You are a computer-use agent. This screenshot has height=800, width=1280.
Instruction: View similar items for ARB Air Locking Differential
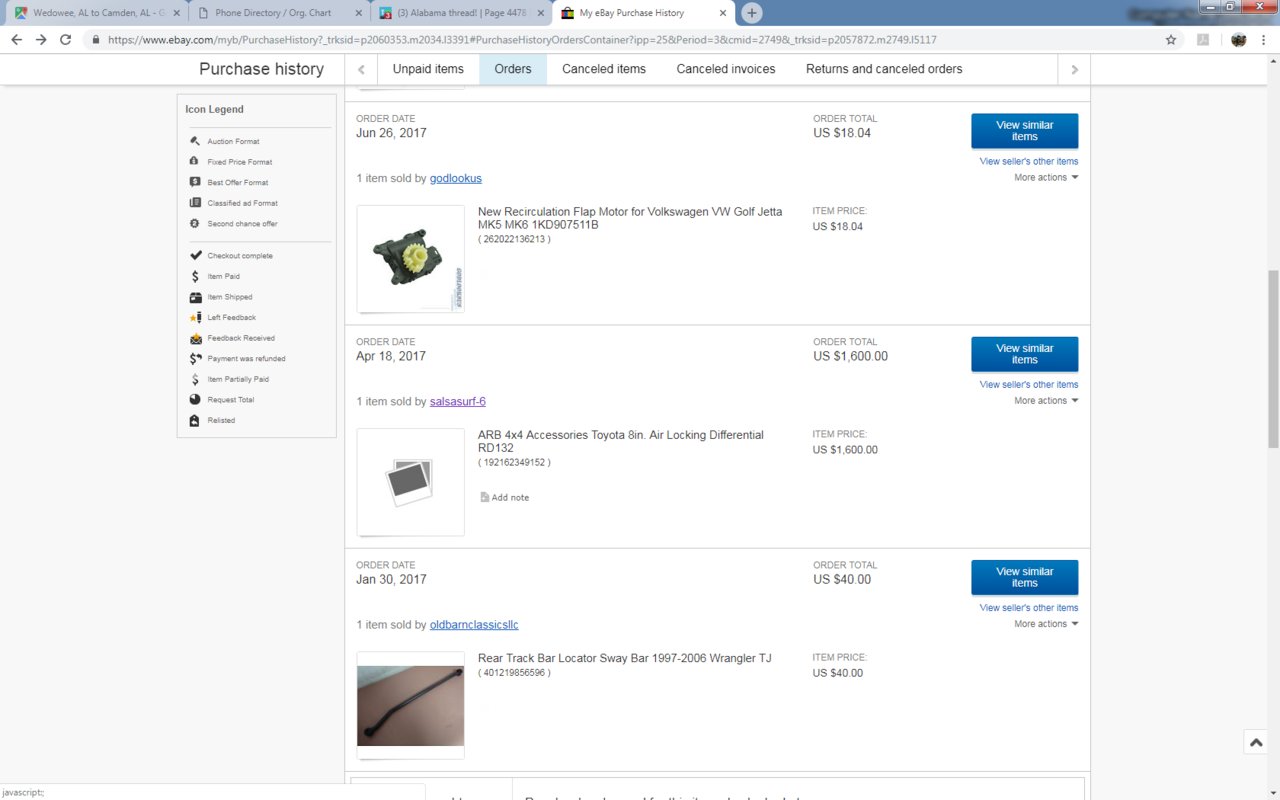(1024, 354)
